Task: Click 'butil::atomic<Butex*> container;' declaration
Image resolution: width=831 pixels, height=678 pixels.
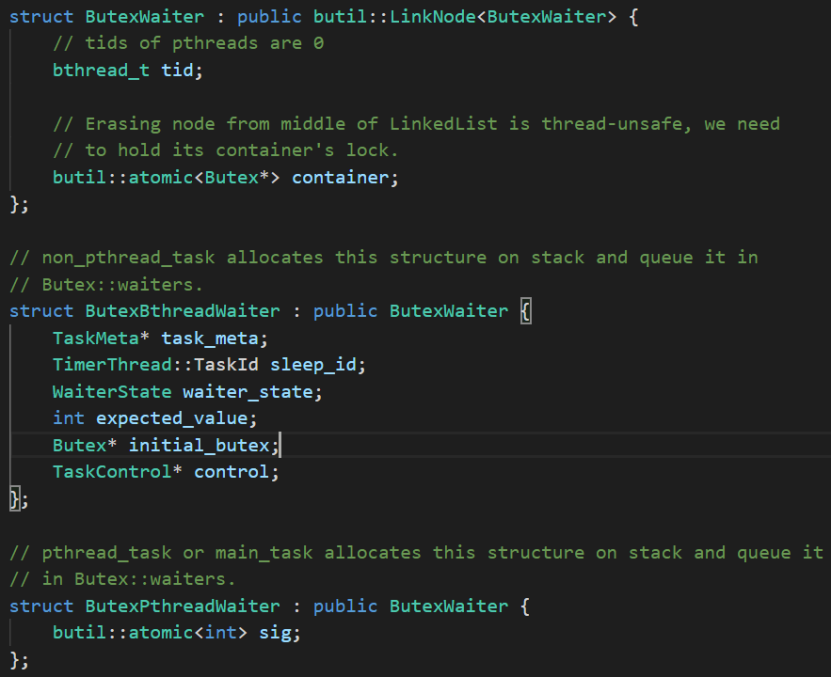Action: [225, 178]
